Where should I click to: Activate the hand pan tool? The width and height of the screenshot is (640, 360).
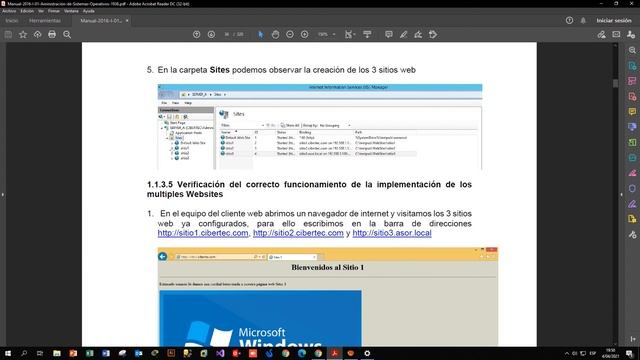pos(276,35)
